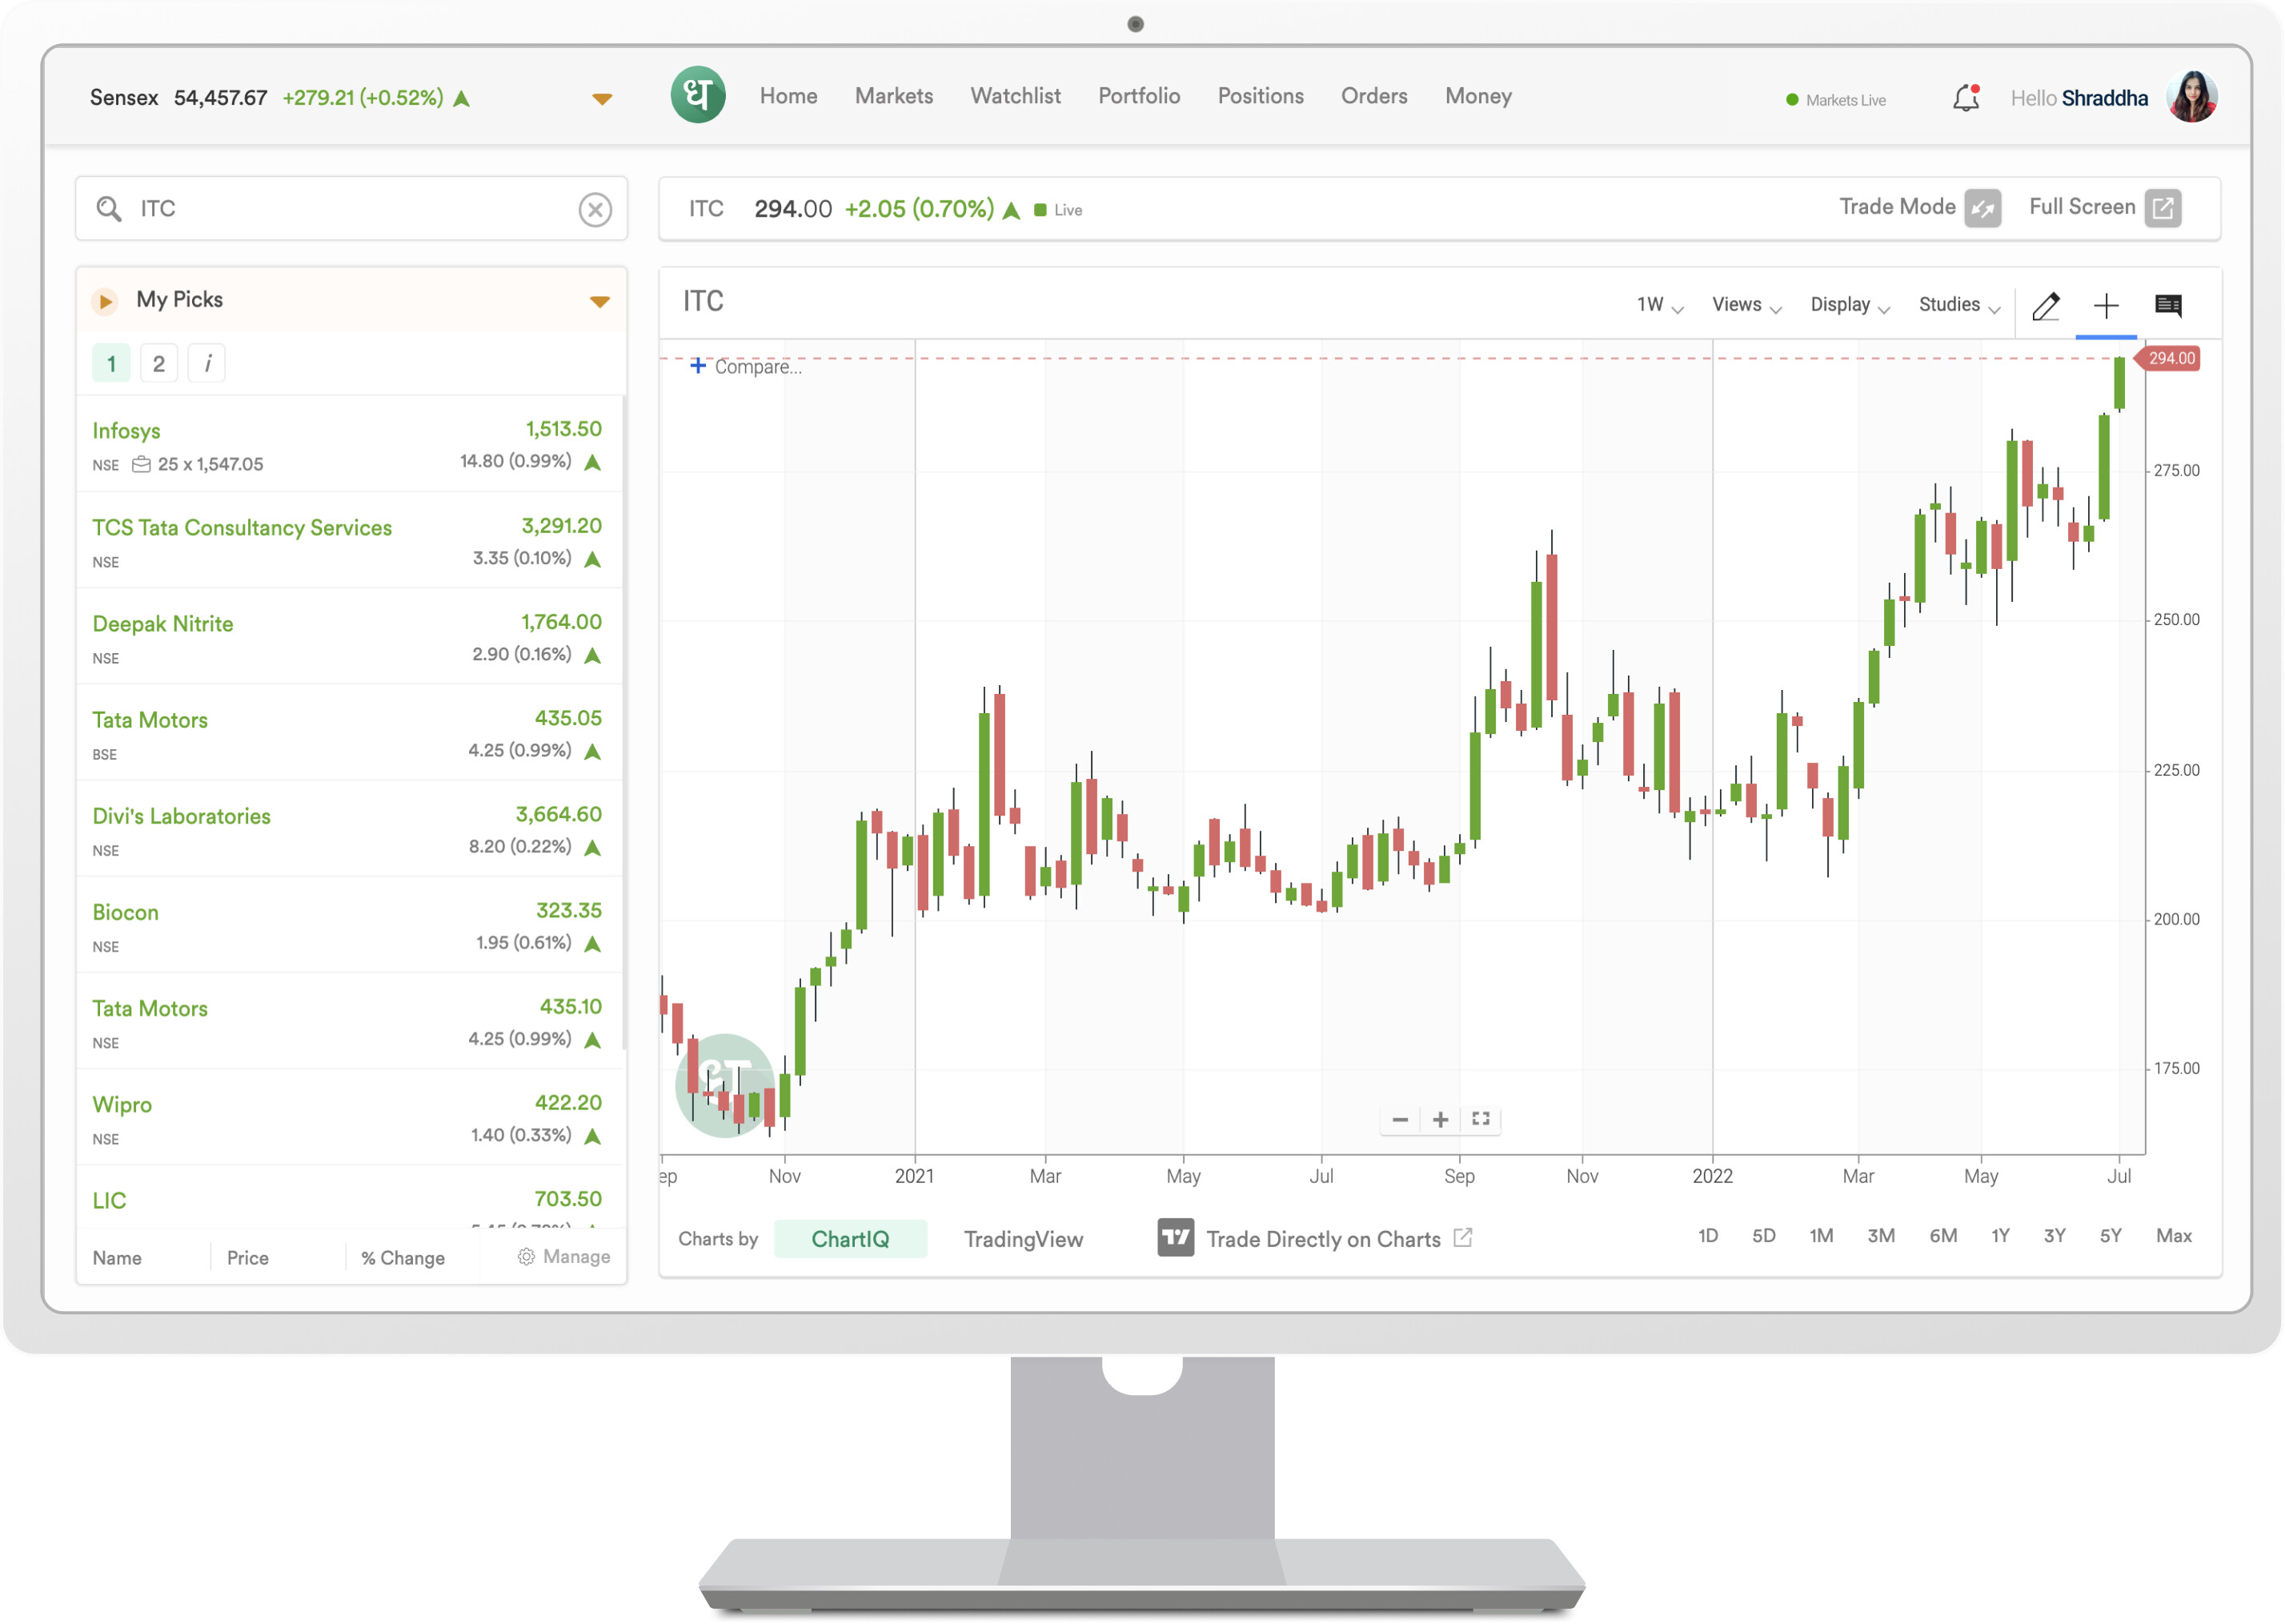
Task: Select TCS Tata Consultancy Services row
Action: pos(349,540)
